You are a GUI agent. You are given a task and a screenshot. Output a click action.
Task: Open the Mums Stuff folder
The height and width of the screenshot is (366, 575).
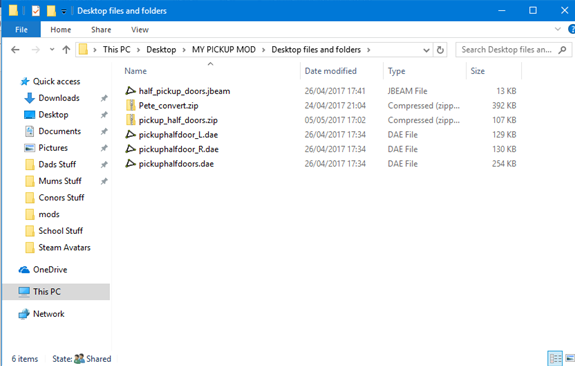[60, 181]
